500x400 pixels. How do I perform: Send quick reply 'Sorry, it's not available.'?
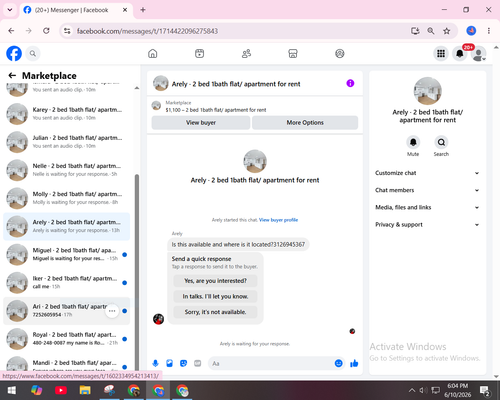pyautogui.click(x=215, y=312)
